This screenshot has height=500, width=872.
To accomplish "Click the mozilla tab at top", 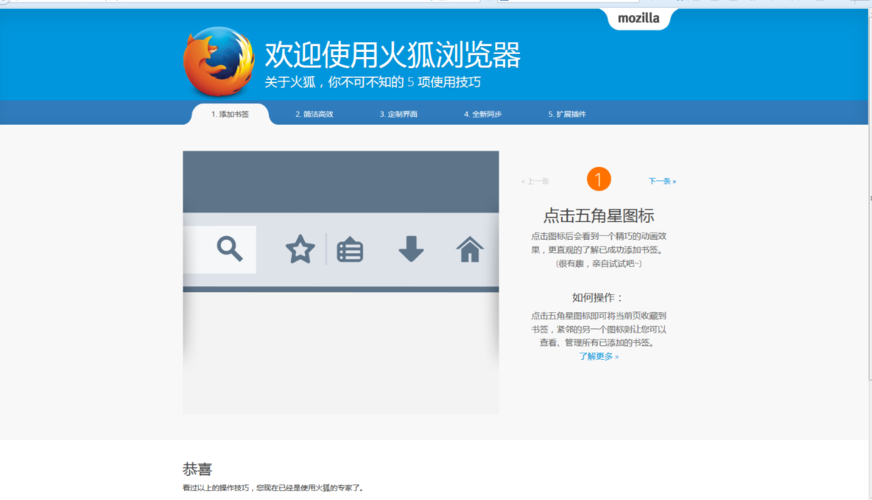I will 638,18.
